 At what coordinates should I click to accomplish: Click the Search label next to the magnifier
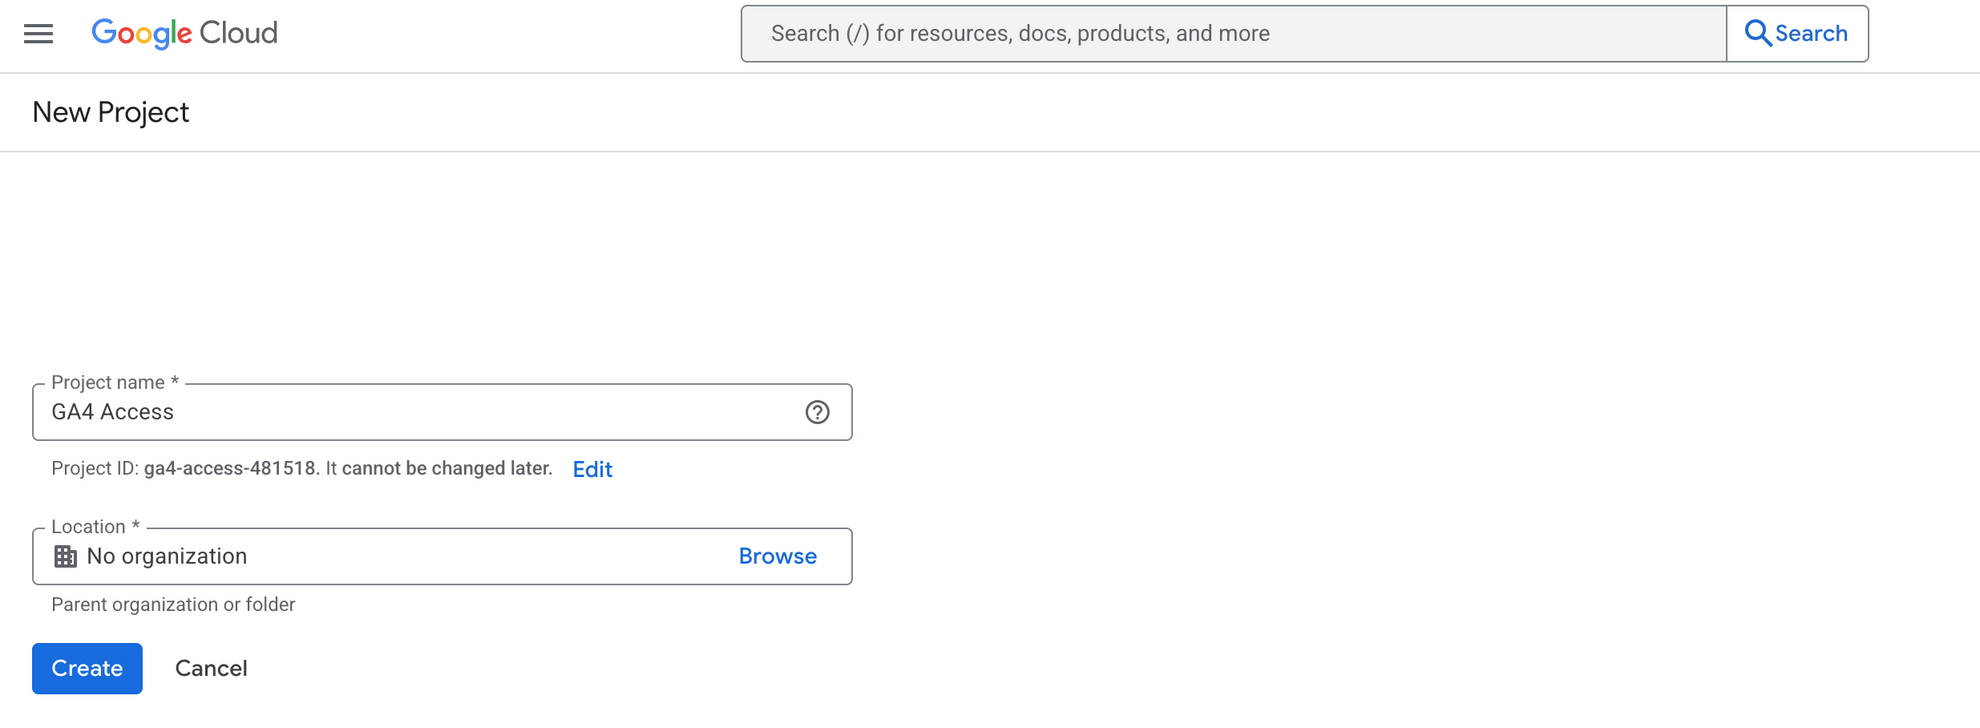(1812, 32)
